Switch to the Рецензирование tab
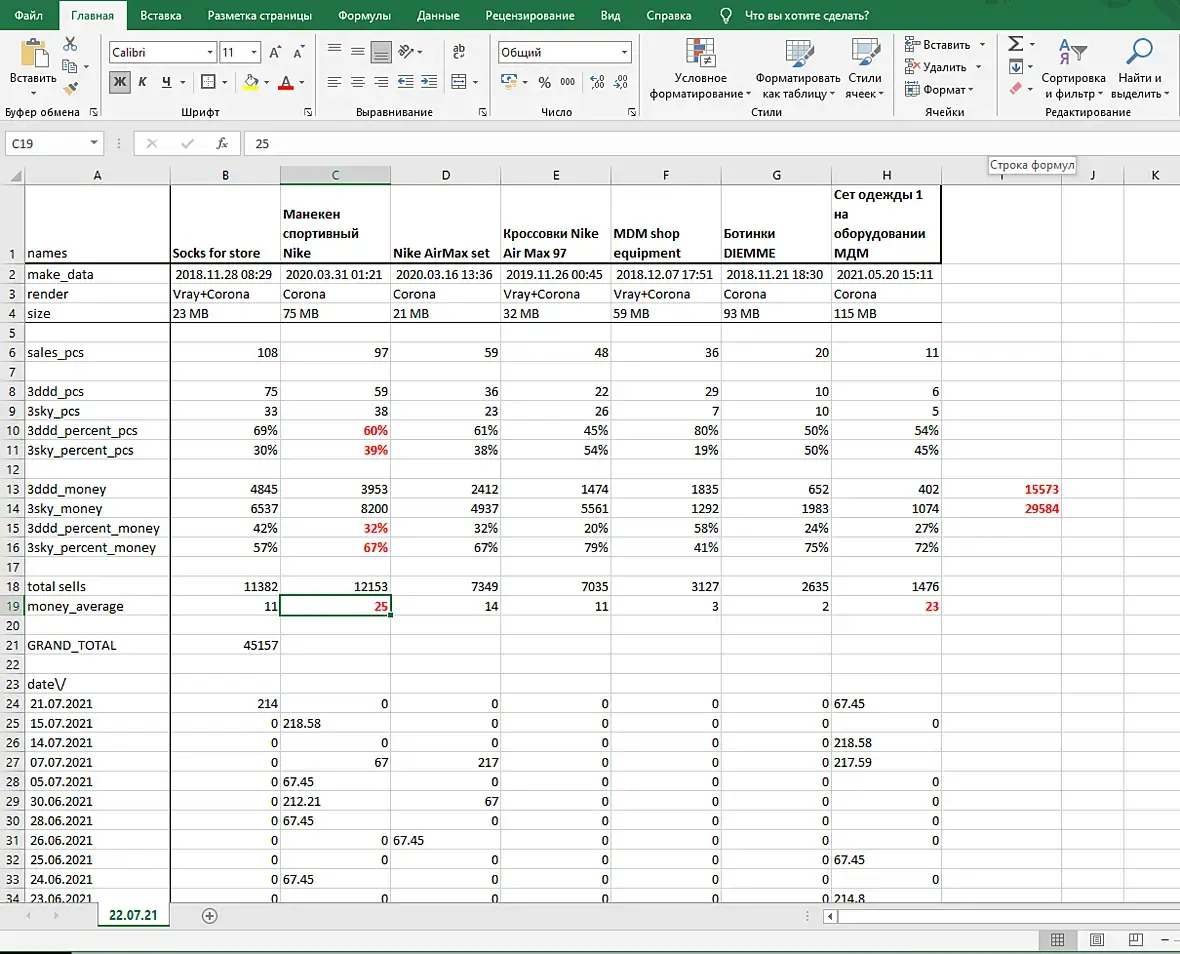 point(530,15)
